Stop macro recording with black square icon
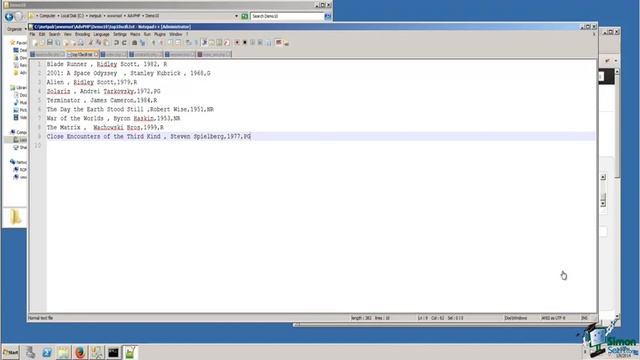 coord(245,42)
